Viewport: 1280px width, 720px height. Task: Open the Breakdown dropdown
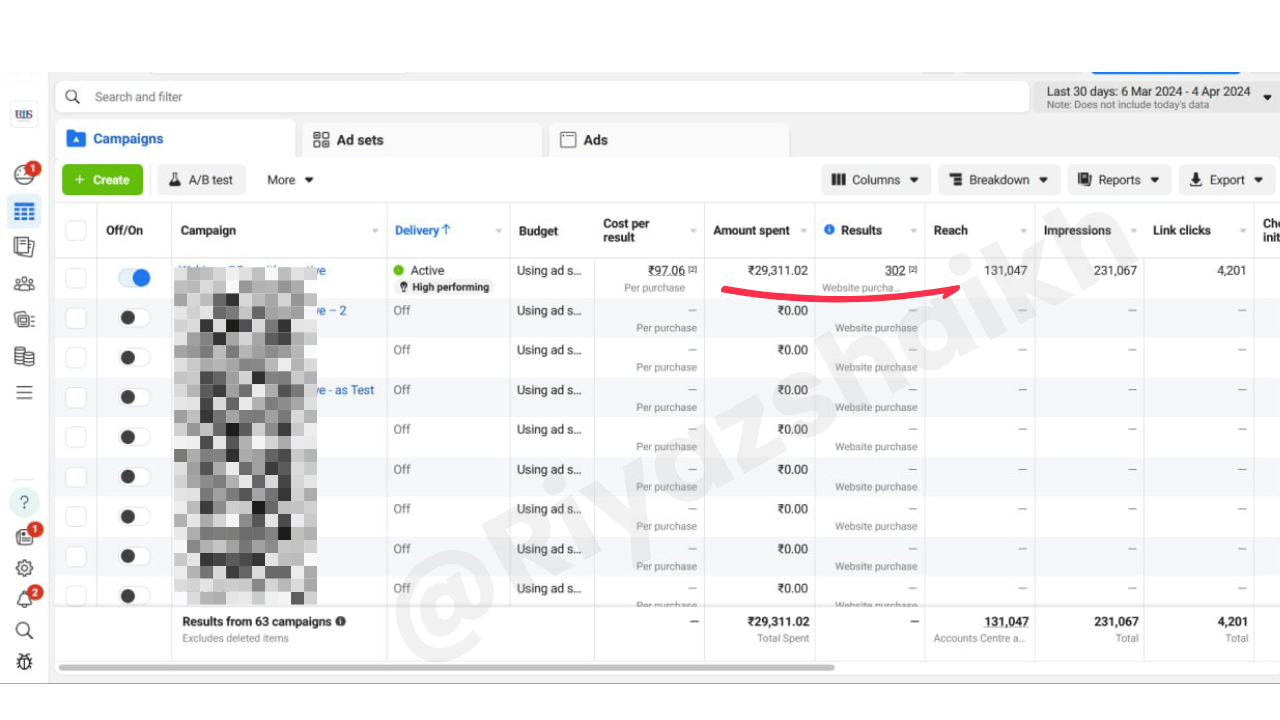pos(998,180)
